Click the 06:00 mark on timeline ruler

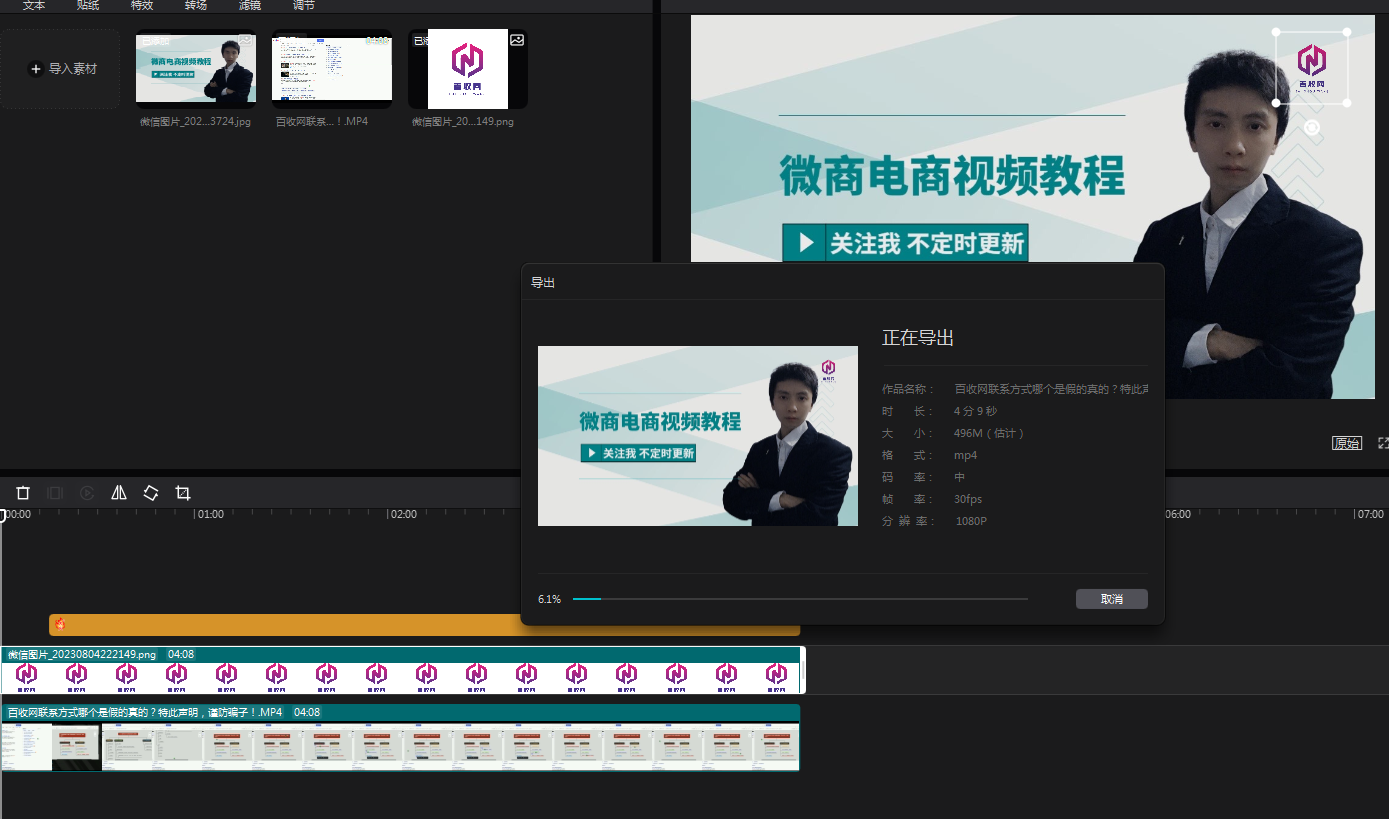click(x=1178, y=514)
